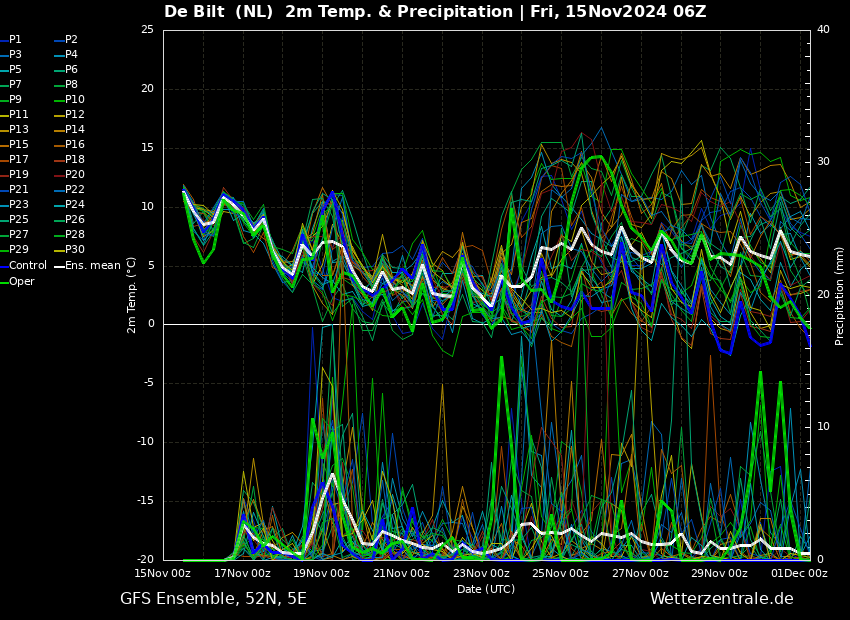Click the P1 legend entry
The image size is (850, 620).
[x=15, y=40]
